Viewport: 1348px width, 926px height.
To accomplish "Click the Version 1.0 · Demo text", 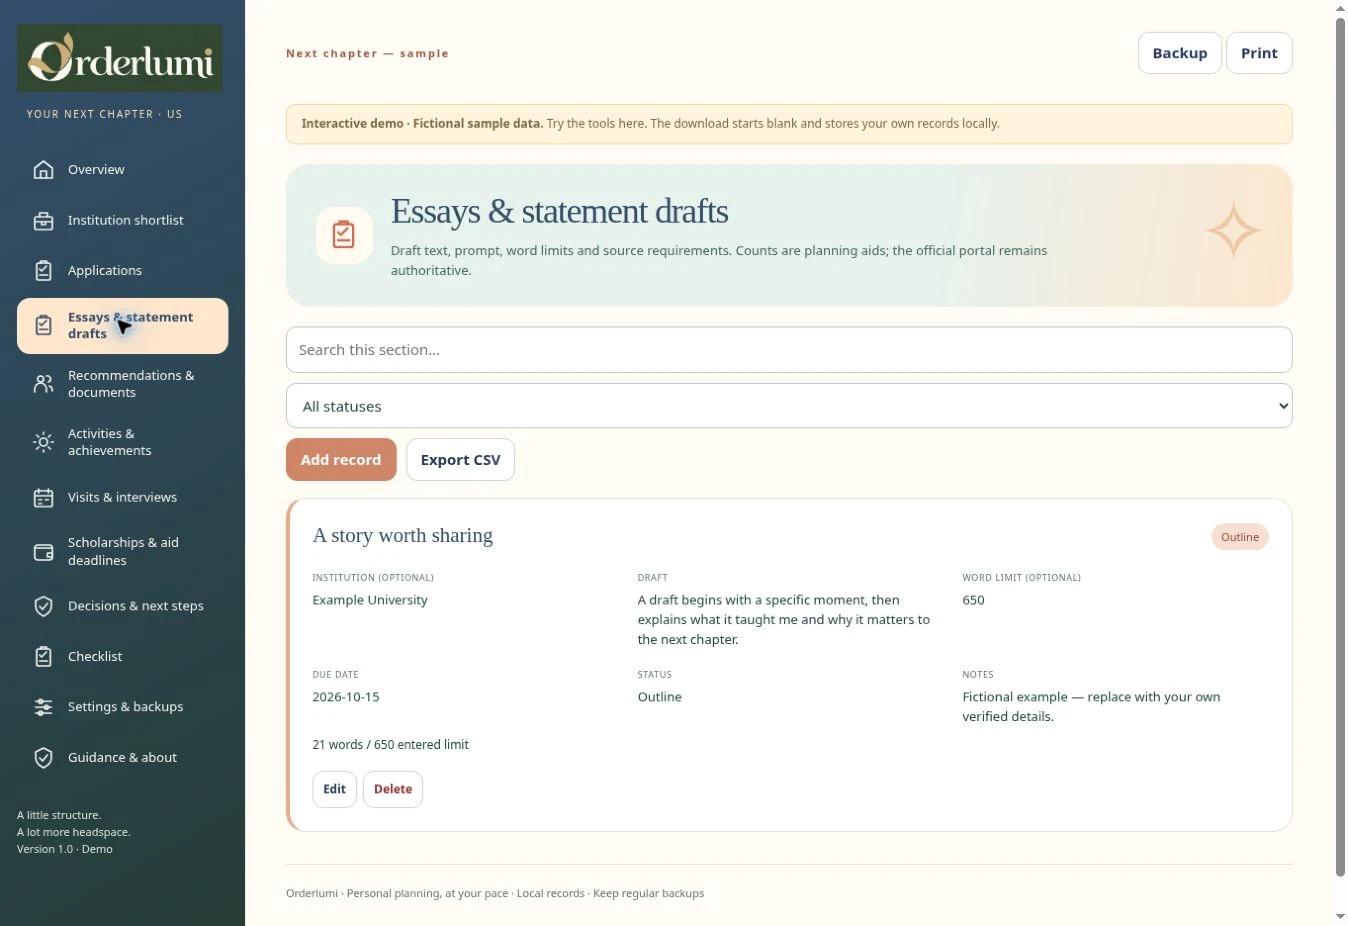I will (65, 849).
